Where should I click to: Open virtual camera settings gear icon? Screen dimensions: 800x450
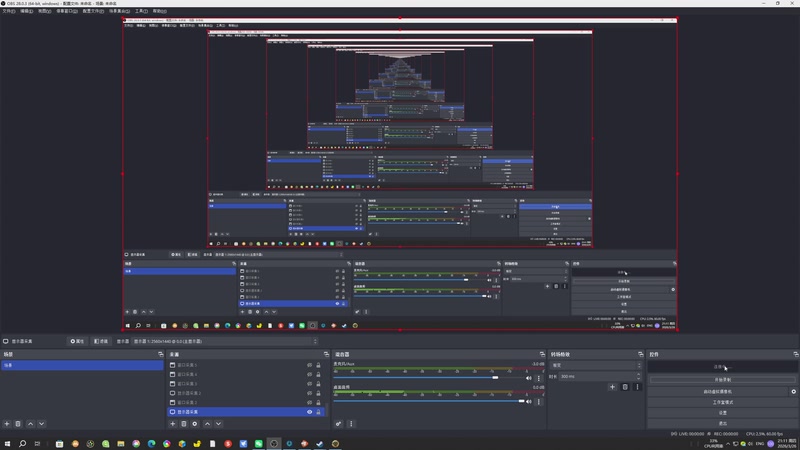tap(793, 391)
